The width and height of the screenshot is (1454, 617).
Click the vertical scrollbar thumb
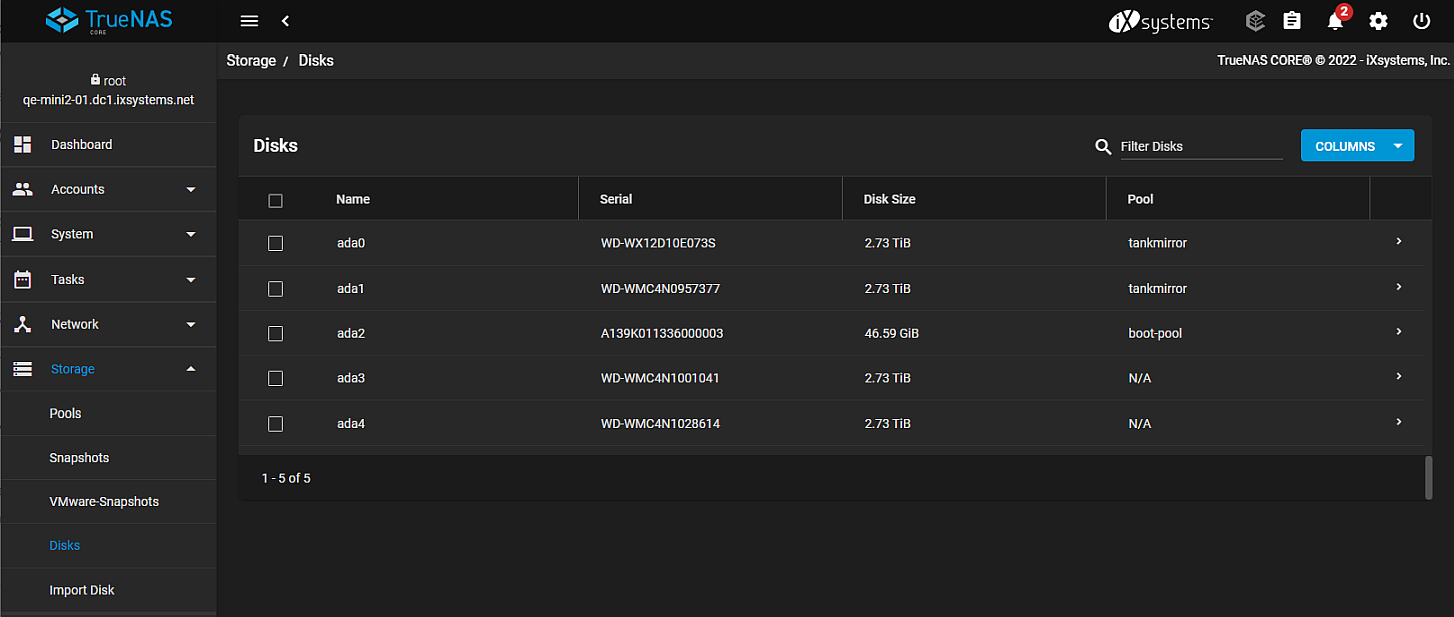click(x=1428, y=477)
